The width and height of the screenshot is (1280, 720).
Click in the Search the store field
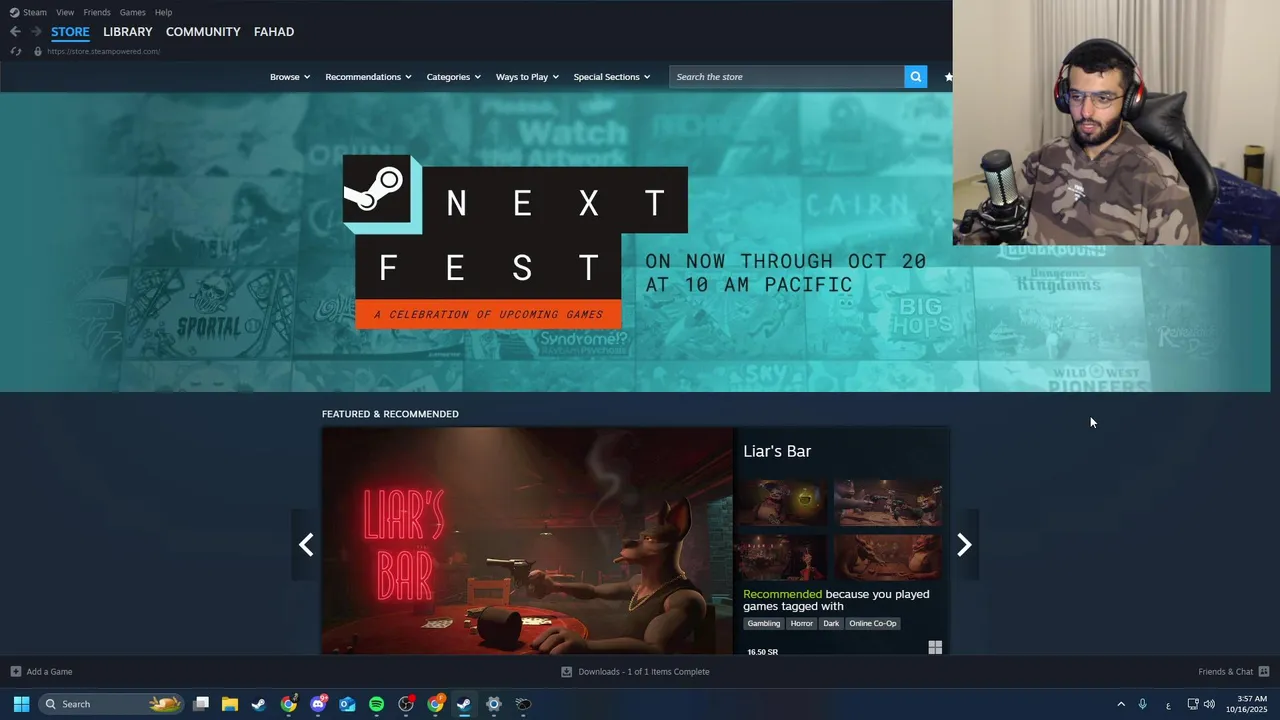pos(787,77)
